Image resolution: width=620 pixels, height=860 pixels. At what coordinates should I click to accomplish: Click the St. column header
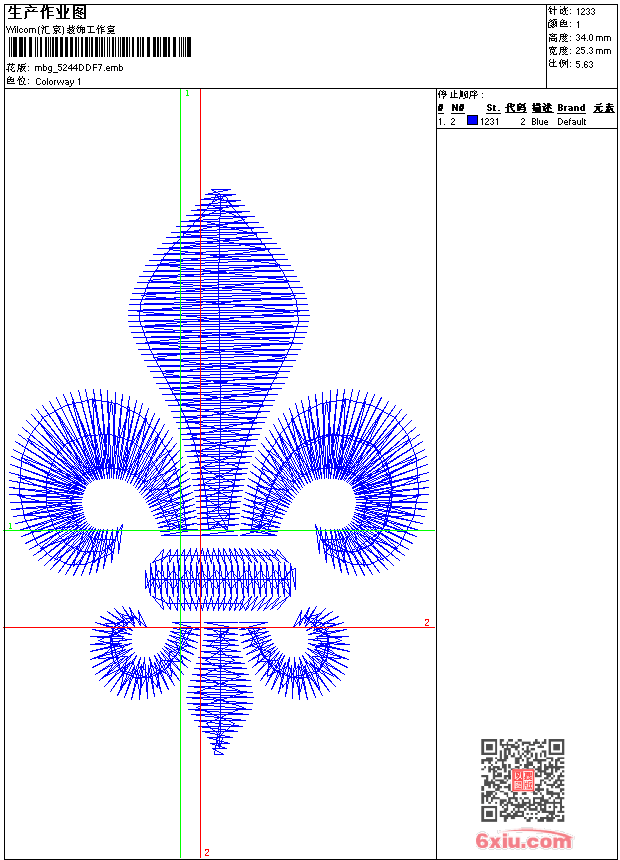pyautogui.click(x=492, y=108)
